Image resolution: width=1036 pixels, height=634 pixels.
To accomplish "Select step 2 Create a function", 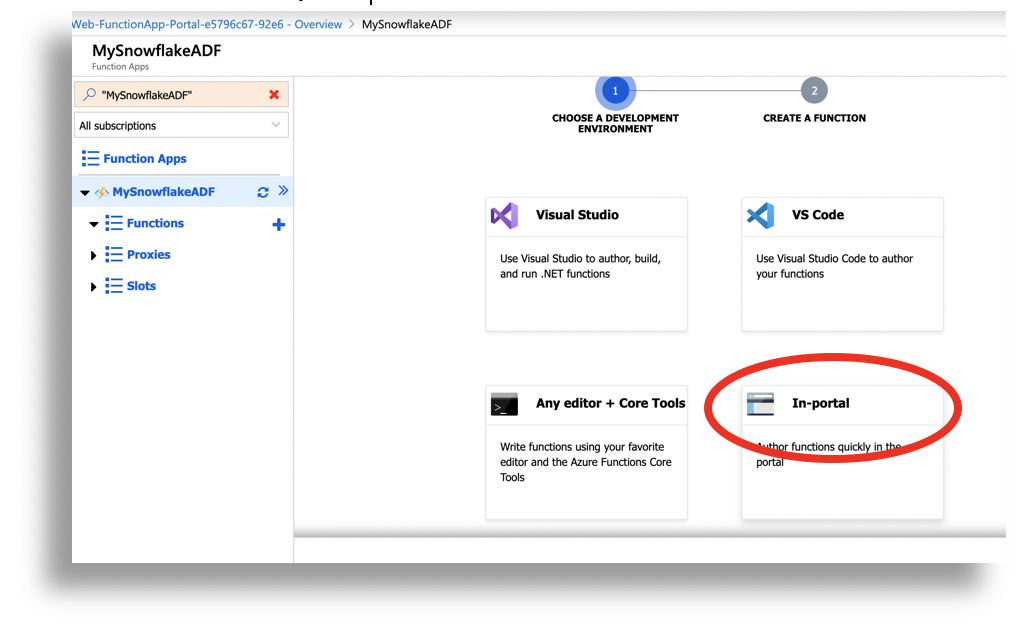I will coord(814,90).
